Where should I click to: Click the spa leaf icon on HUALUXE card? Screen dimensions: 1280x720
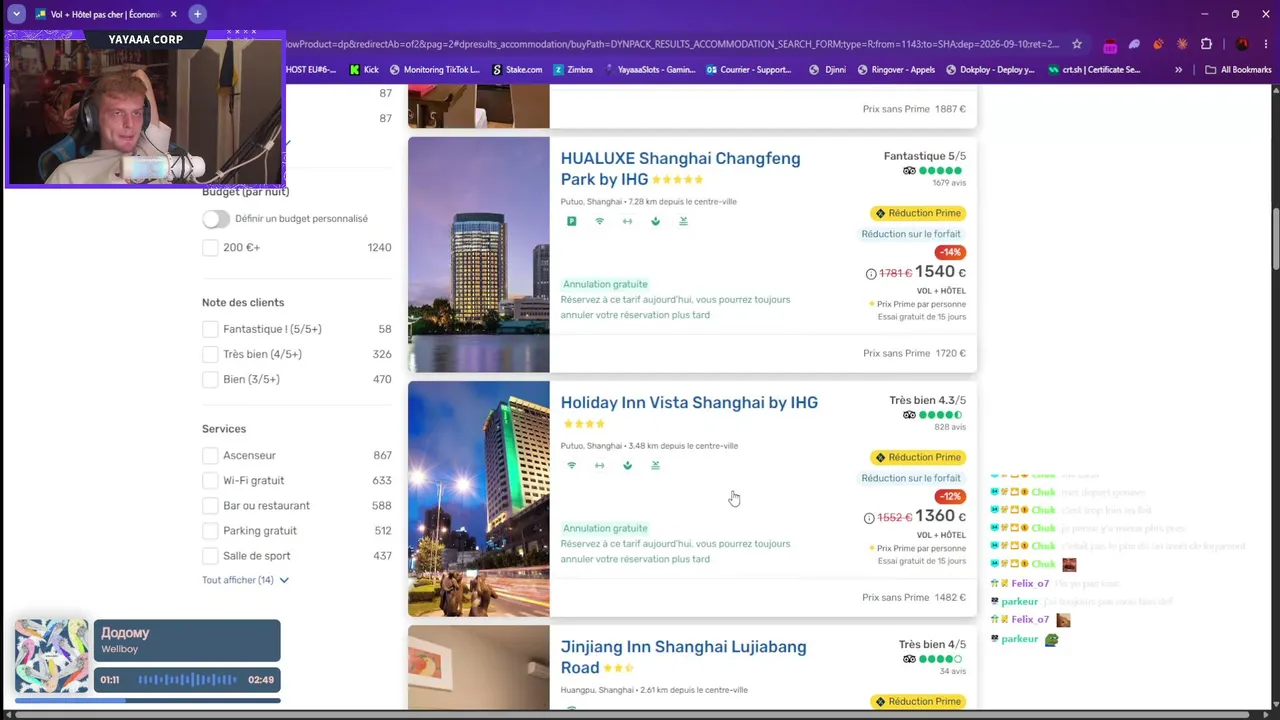(x=656, y=221)
